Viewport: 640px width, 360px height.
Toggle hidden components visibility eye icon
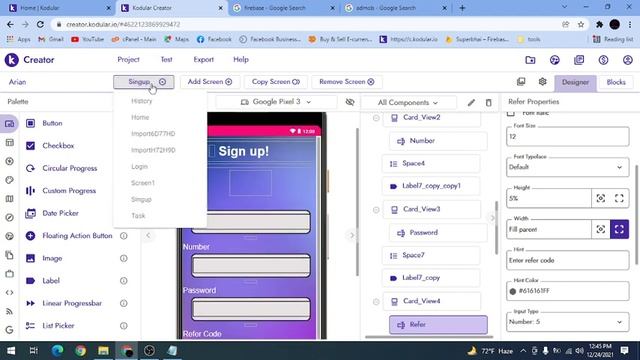(x=350, y=102)
